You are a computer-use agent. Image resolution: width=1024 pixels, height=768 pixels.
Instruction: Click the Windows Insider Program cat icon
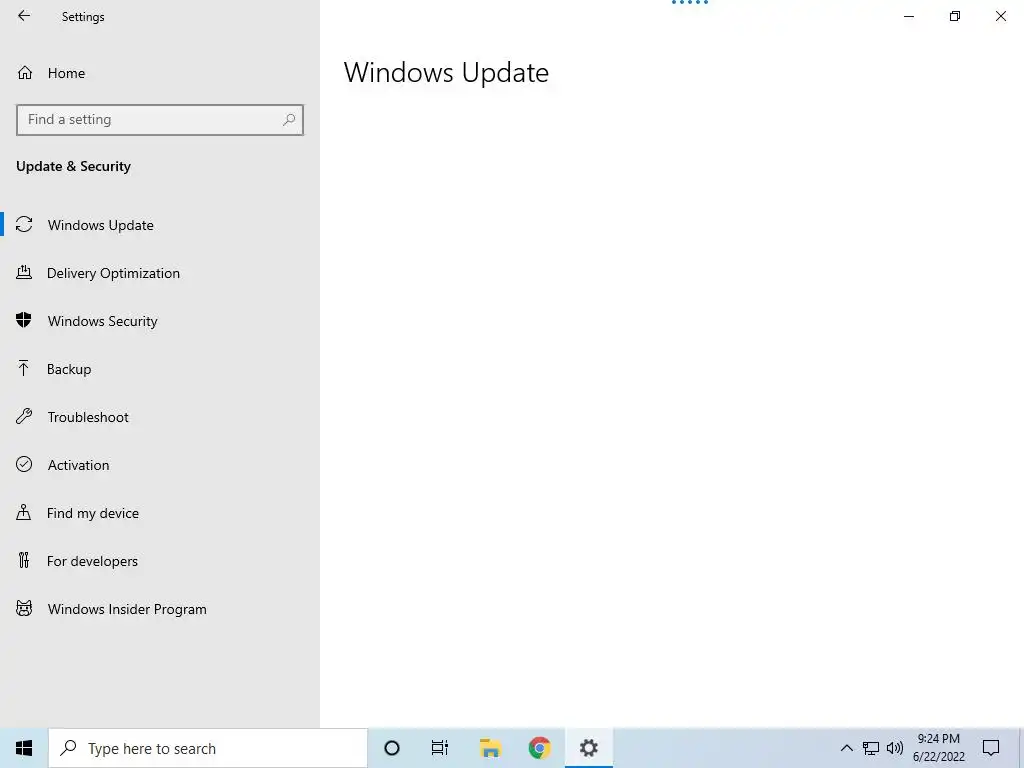point(24,609)
